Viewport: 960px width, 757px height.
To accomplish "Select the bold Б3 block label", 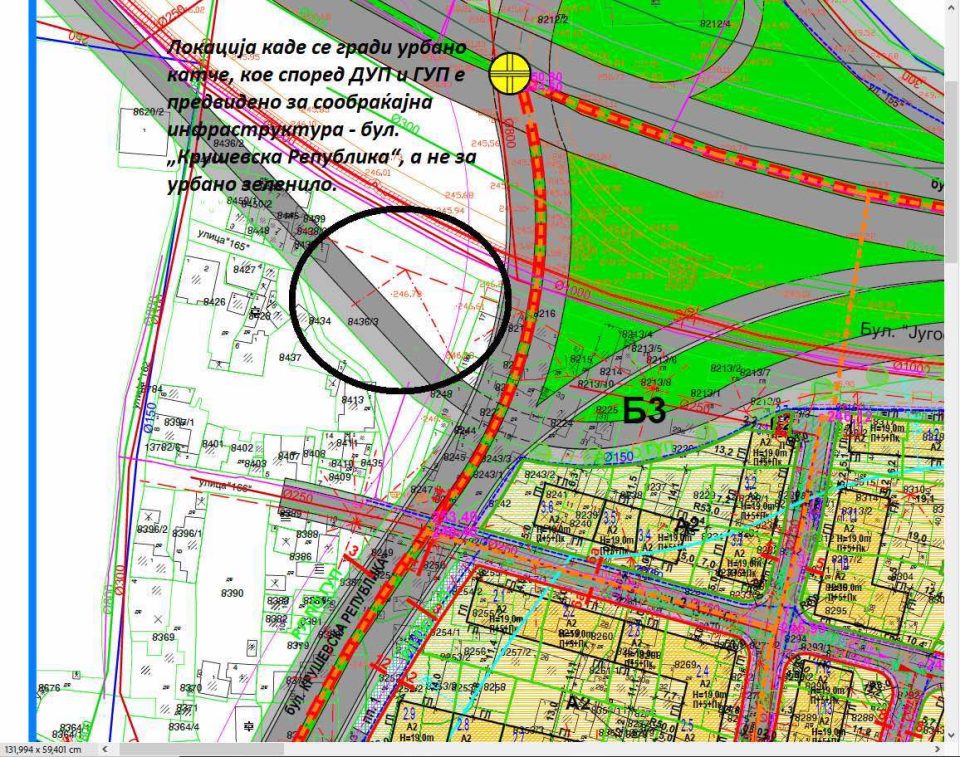I will coord(645,410).
